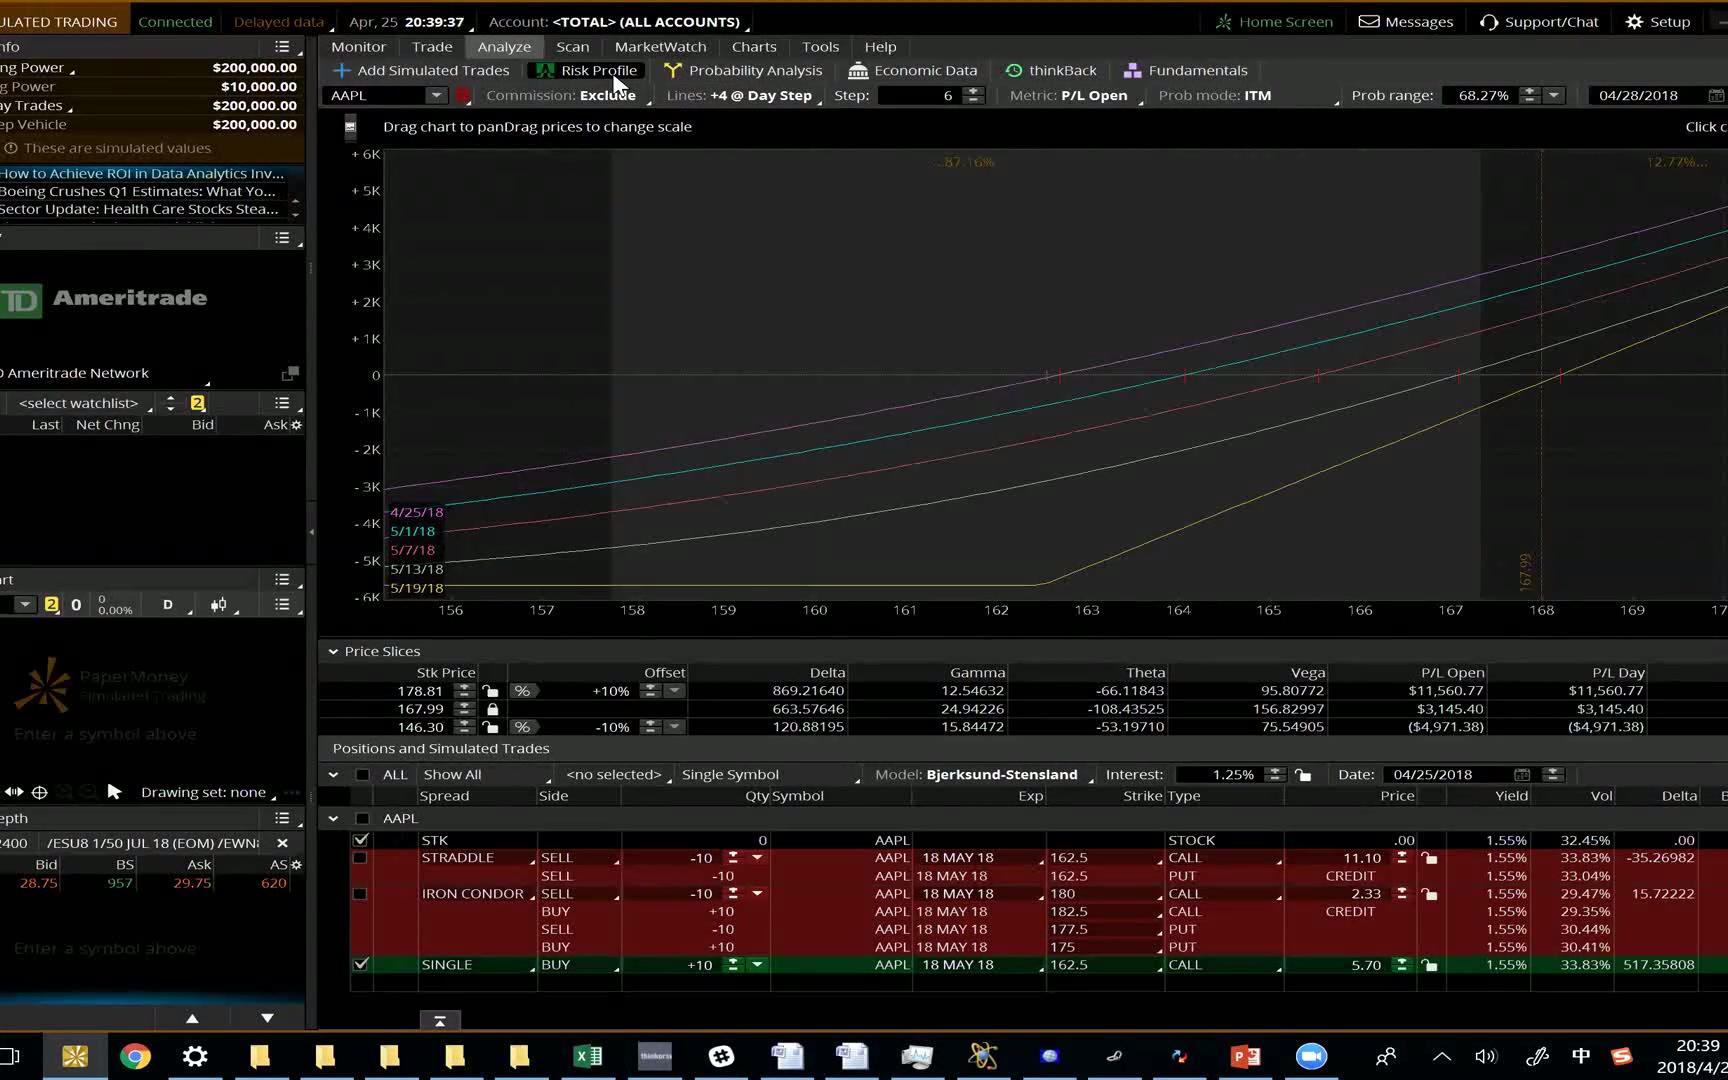The height and width of the screenshot is (1080, 1728).
Task: Switch to the Trade tab
Action: coord(432,47)
